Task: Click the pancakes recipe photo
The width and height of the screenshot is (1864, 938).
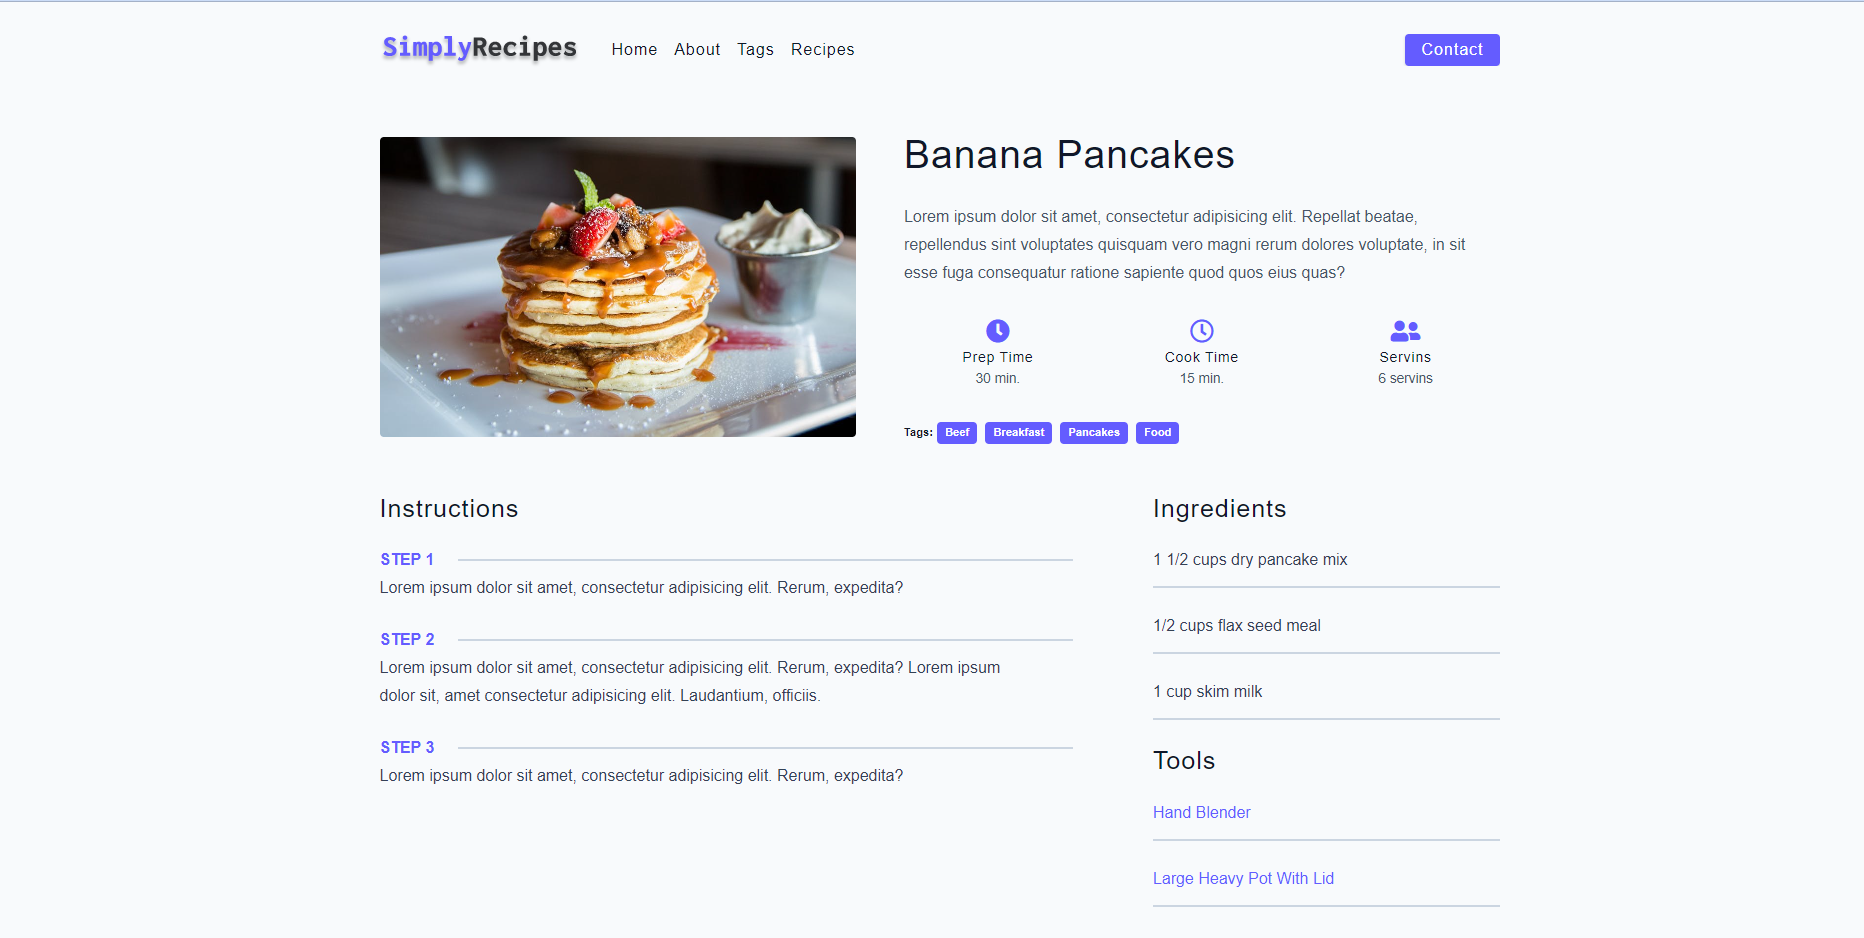Action: (x=617, y=287)
